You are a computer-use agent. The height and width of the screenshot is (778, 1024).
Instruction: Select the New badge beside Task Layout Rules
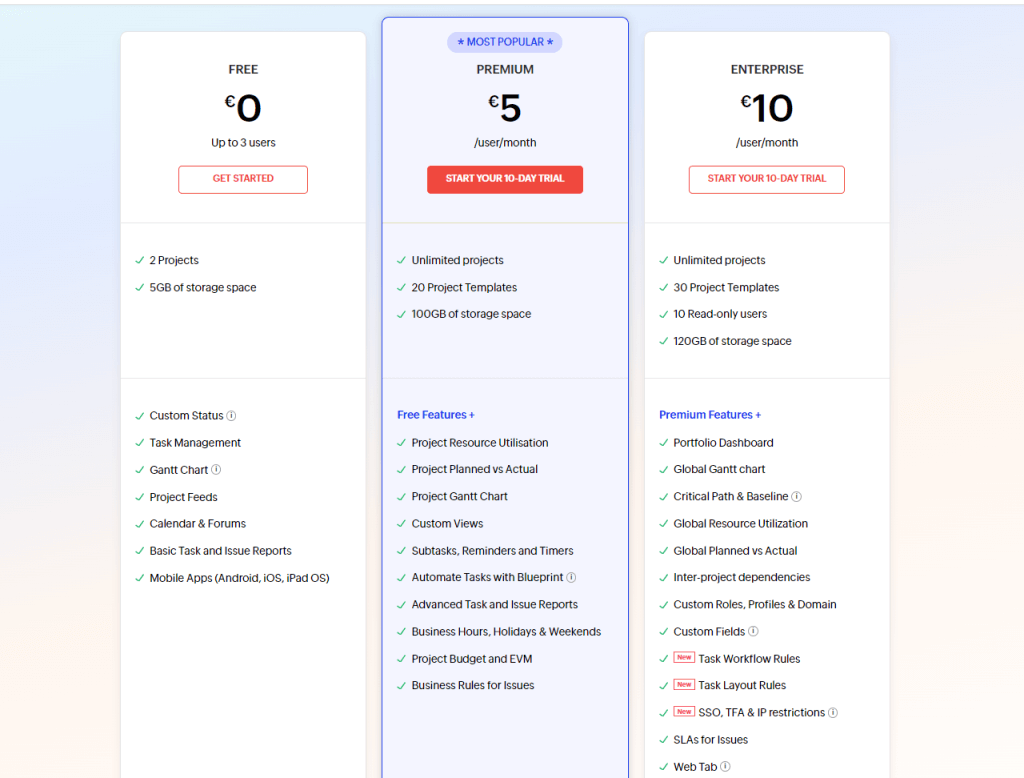(684, 685)
